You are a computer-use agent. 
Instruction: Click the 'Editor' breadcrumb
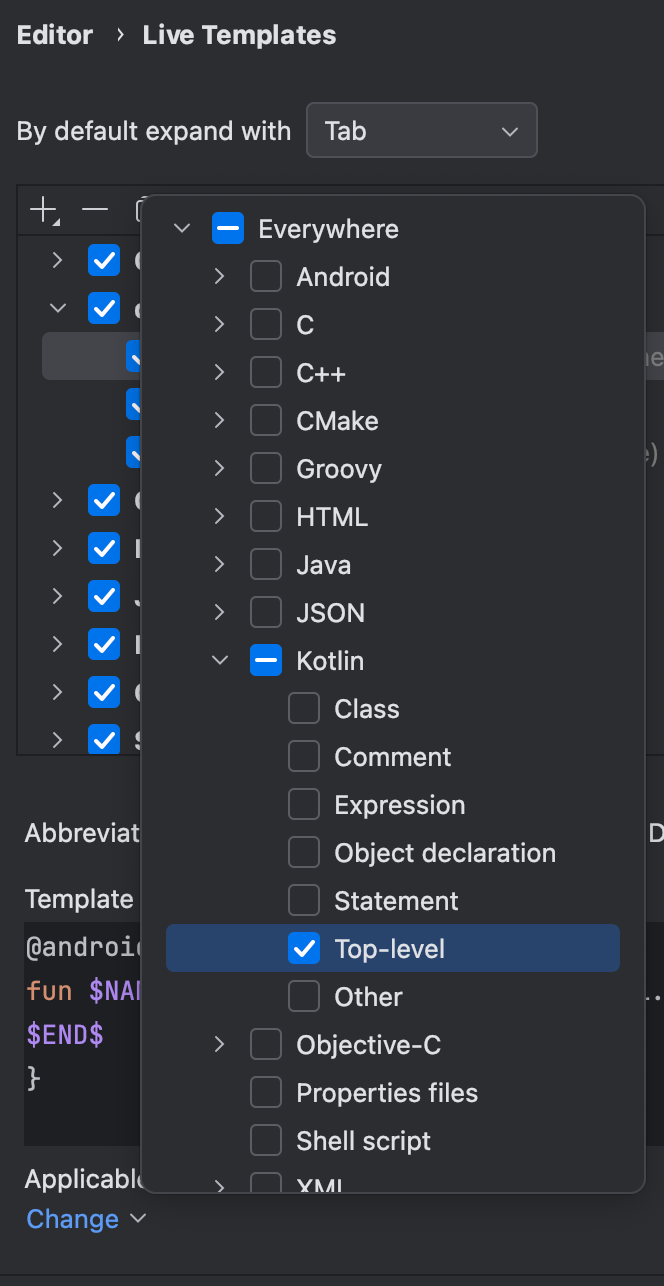click(55, 35)
